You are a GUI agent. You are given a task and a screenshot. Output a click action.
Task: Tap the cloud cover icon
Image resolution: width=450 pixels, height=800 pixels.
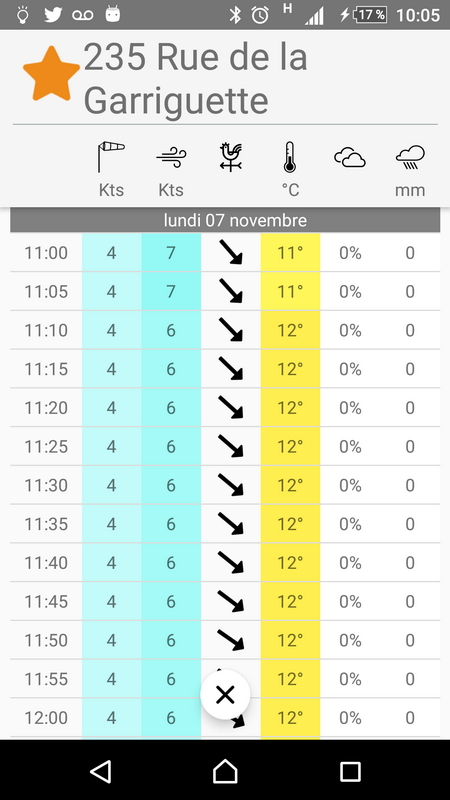[350, 157]
